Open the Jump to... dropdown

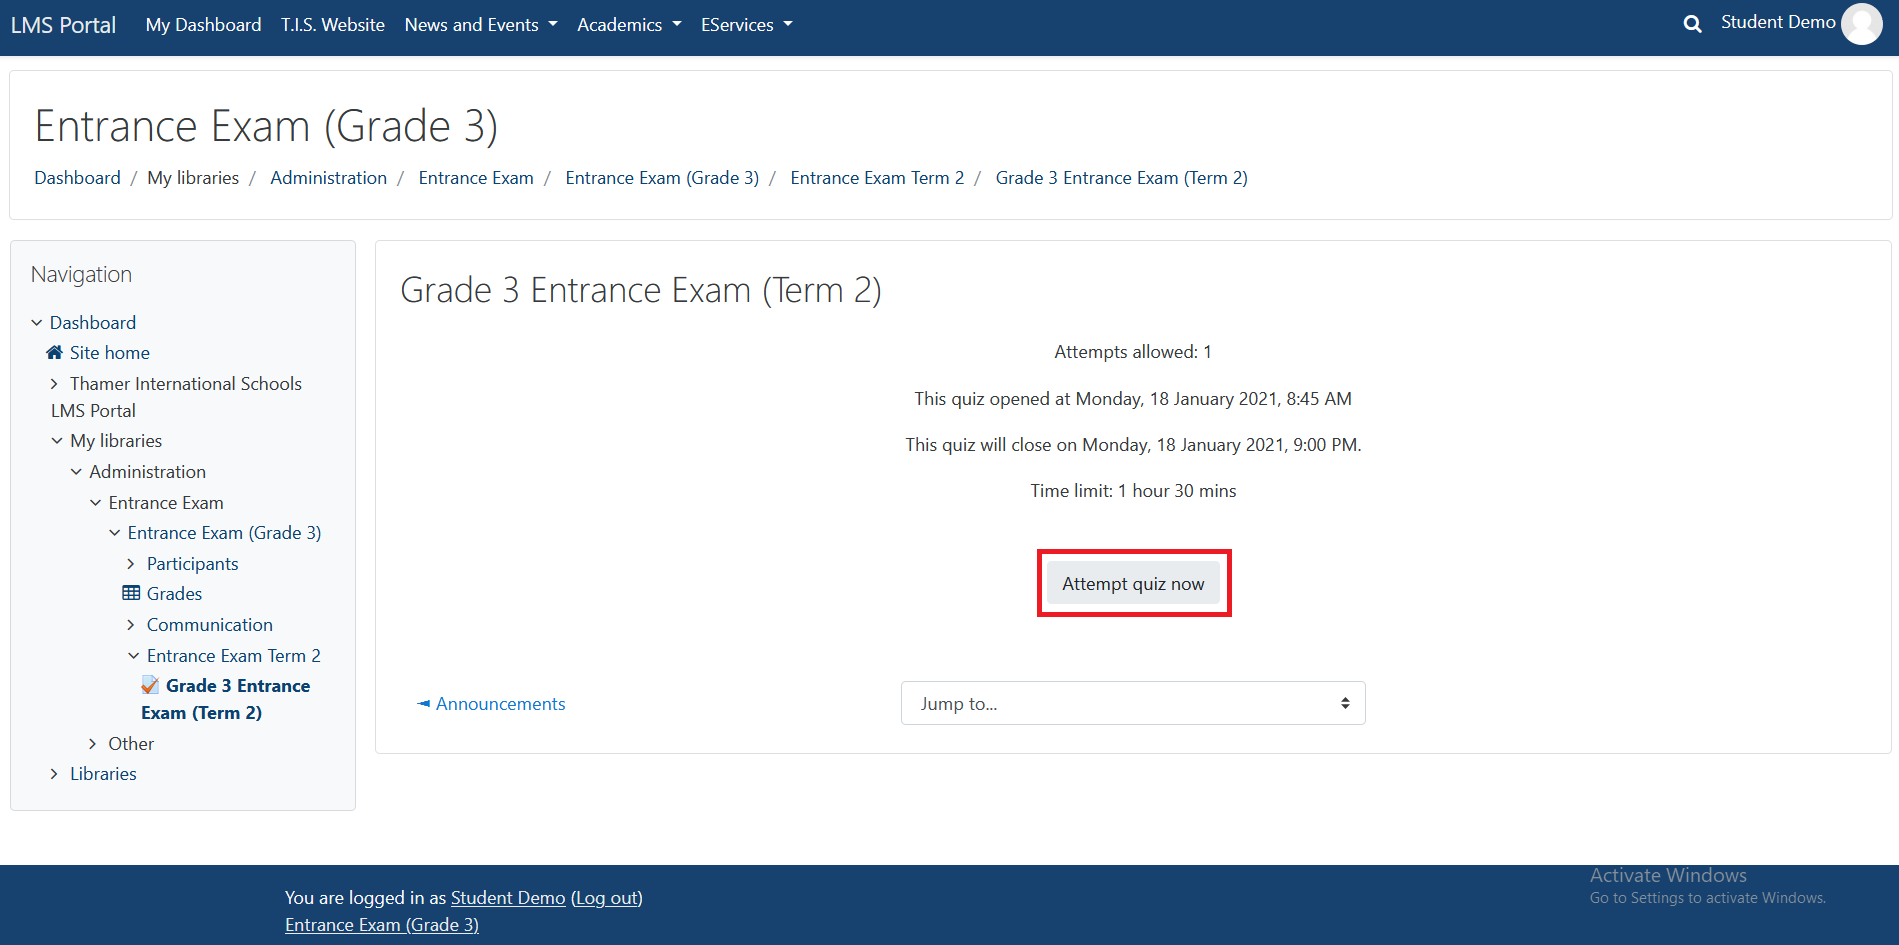click(x=1133, y=703)
